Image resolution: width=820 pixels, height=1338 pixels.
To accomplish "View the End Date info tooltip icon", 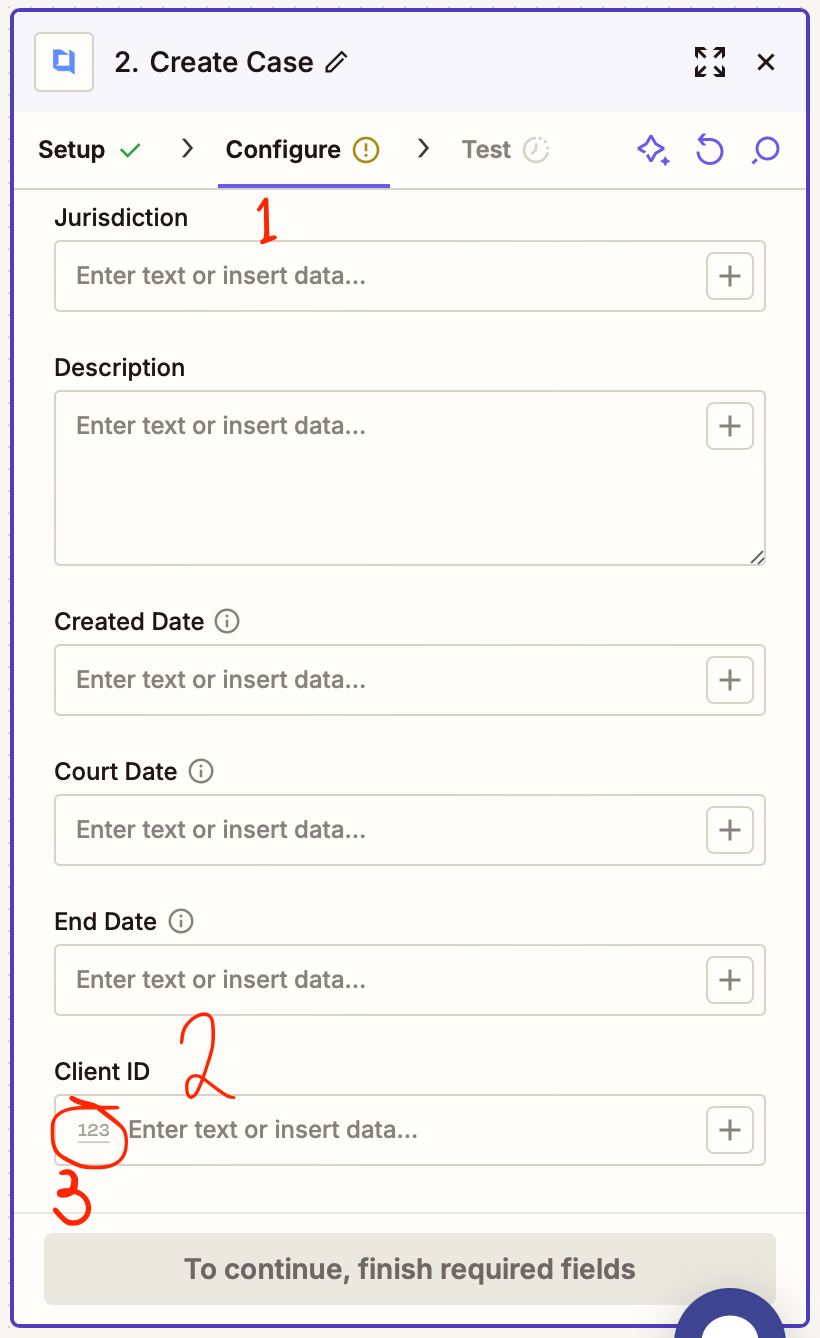I will pos(181,921).
